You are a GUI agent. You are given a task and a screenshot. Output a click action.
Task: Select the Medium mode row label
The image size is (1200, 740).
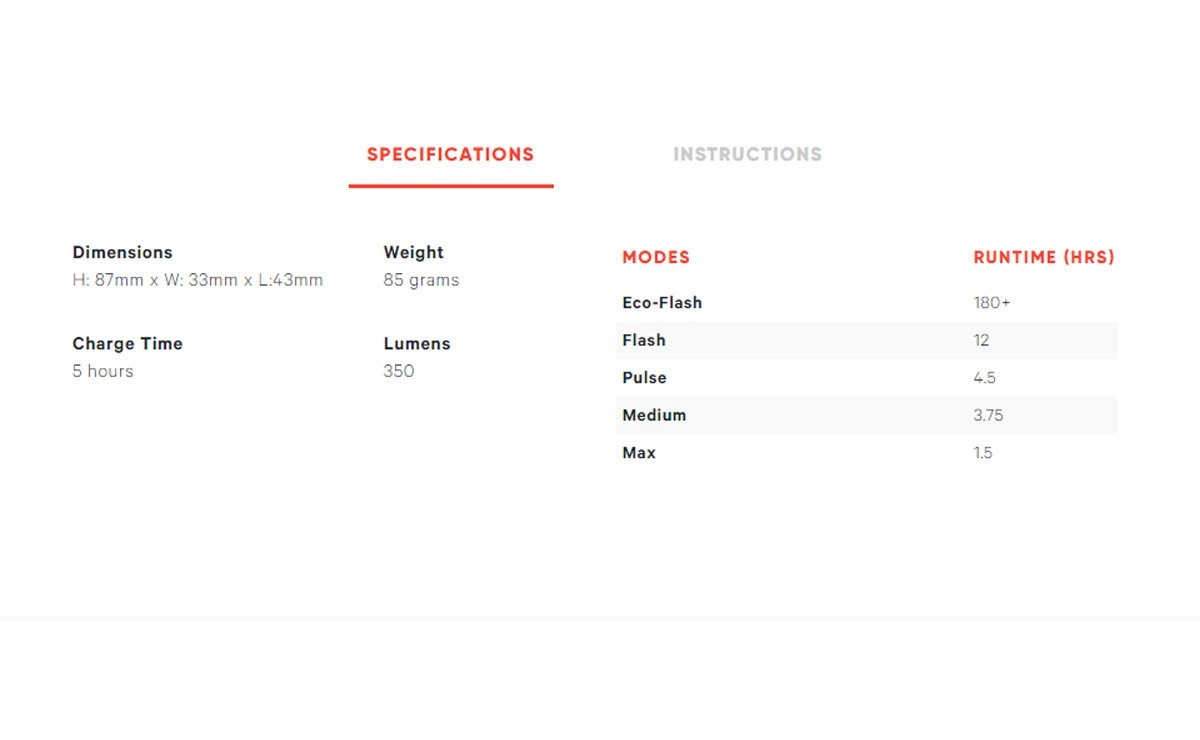654,416
